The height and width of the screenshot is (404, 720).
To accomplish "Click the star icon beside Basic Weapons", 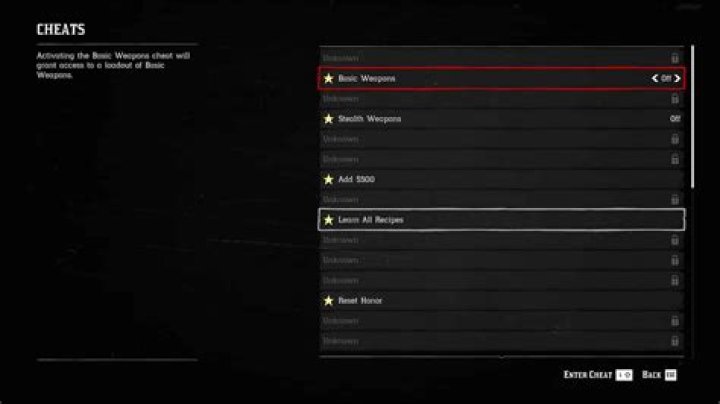I will pyautogui.click(x=328, y=79).
